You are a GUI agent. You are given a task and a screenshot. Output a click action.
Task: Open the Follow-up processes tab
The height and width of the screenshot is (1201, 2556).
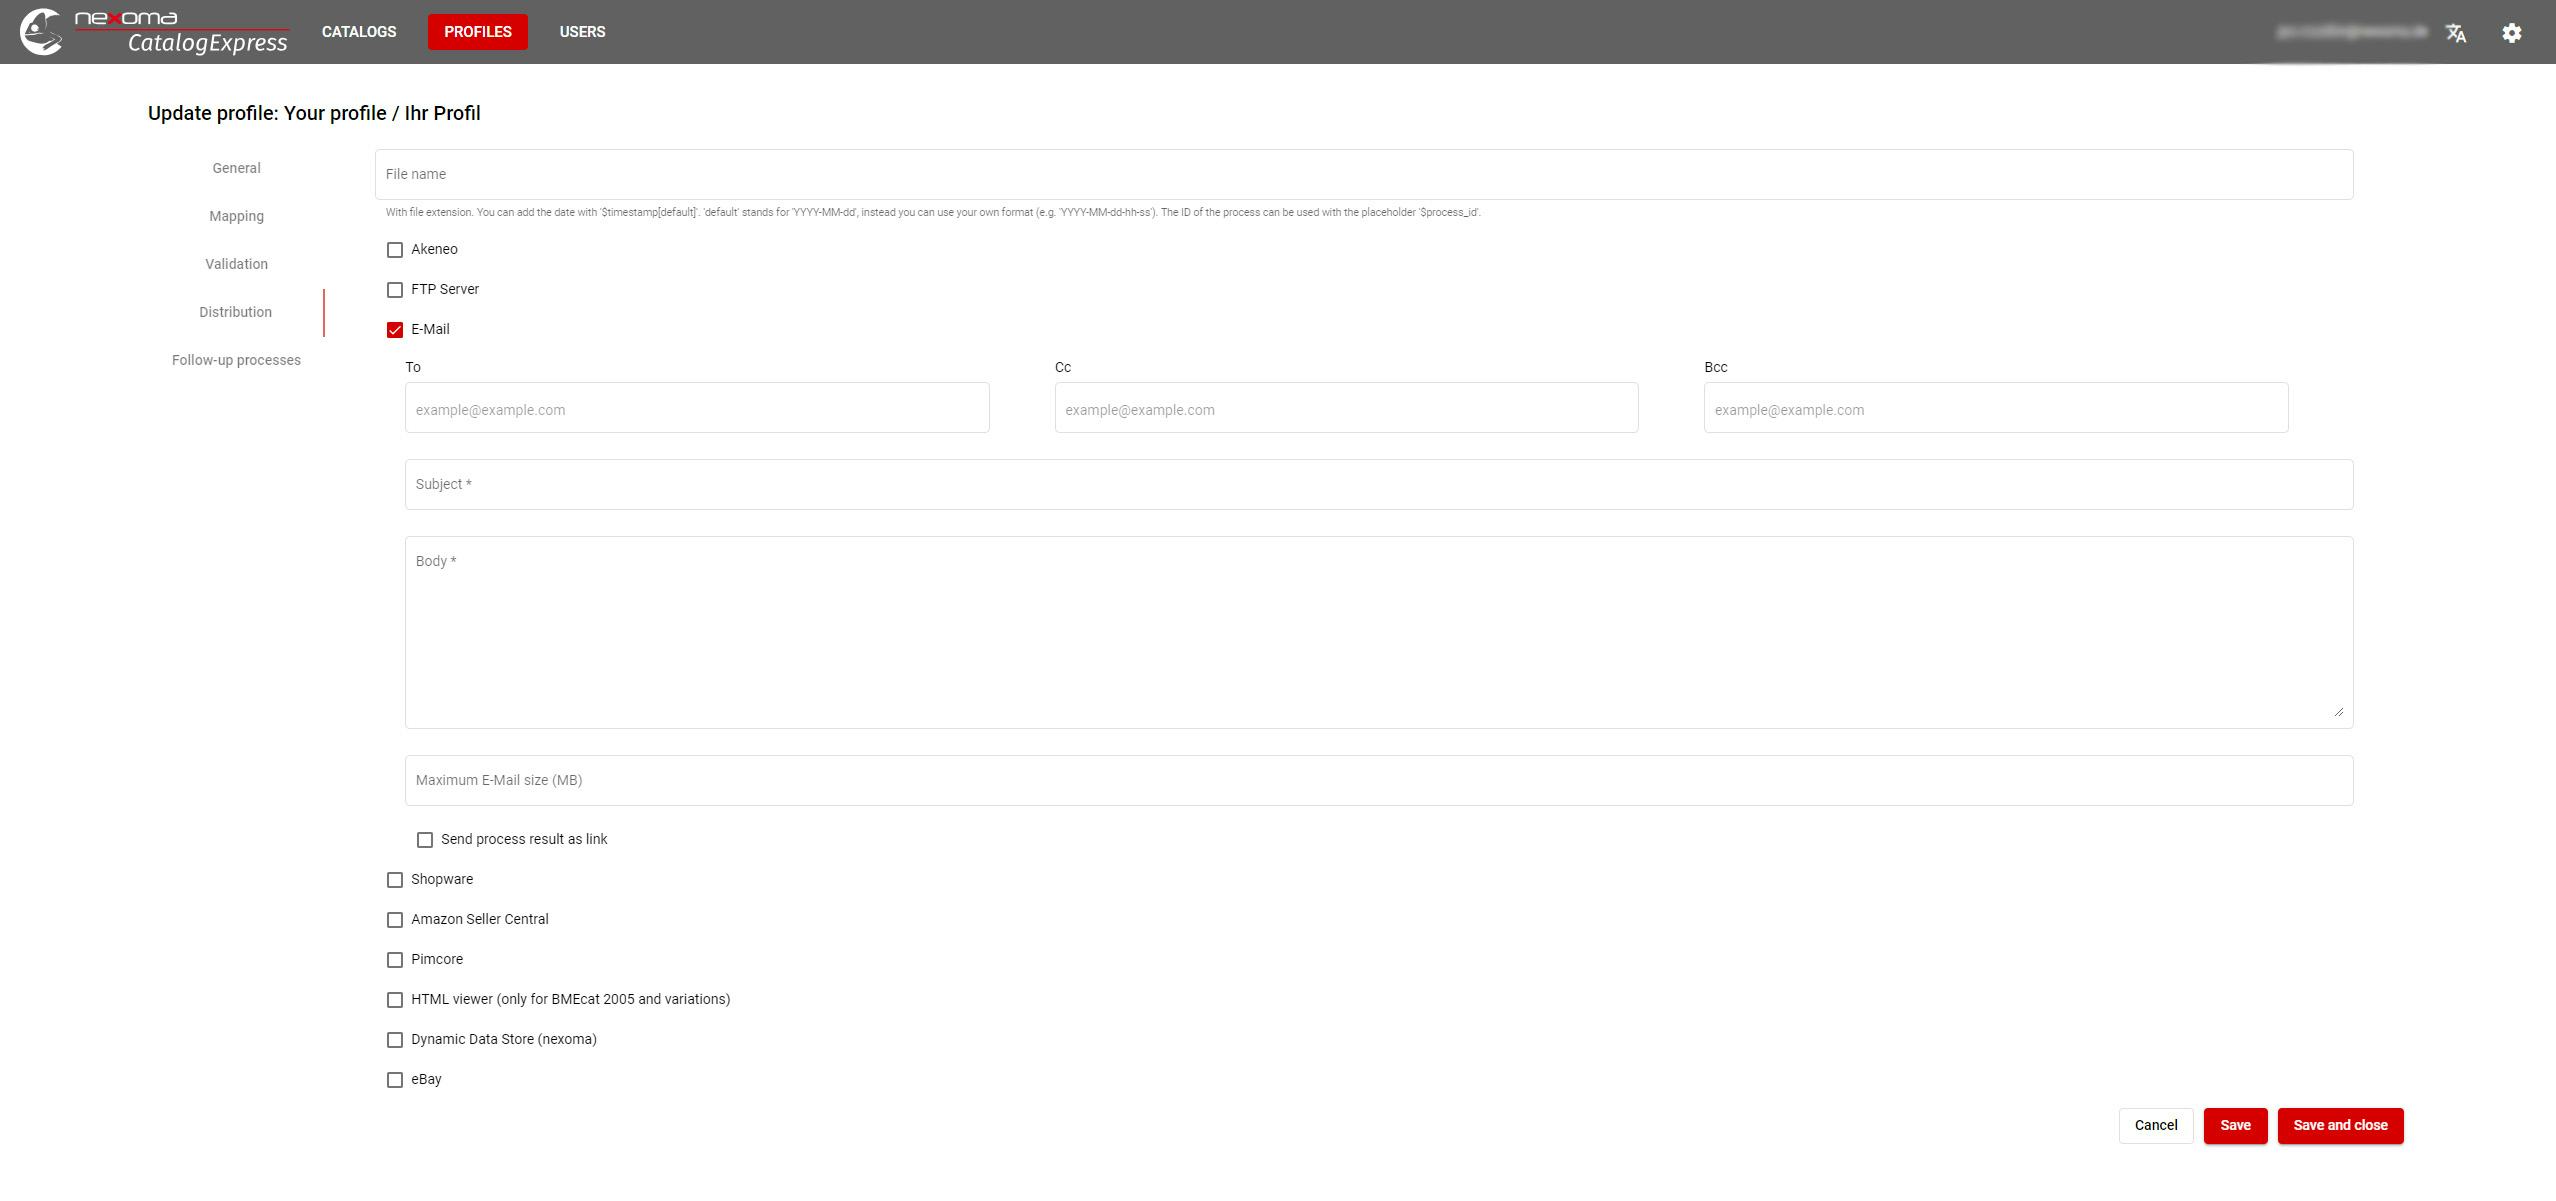pyautogui.click(x=236, y=360)
